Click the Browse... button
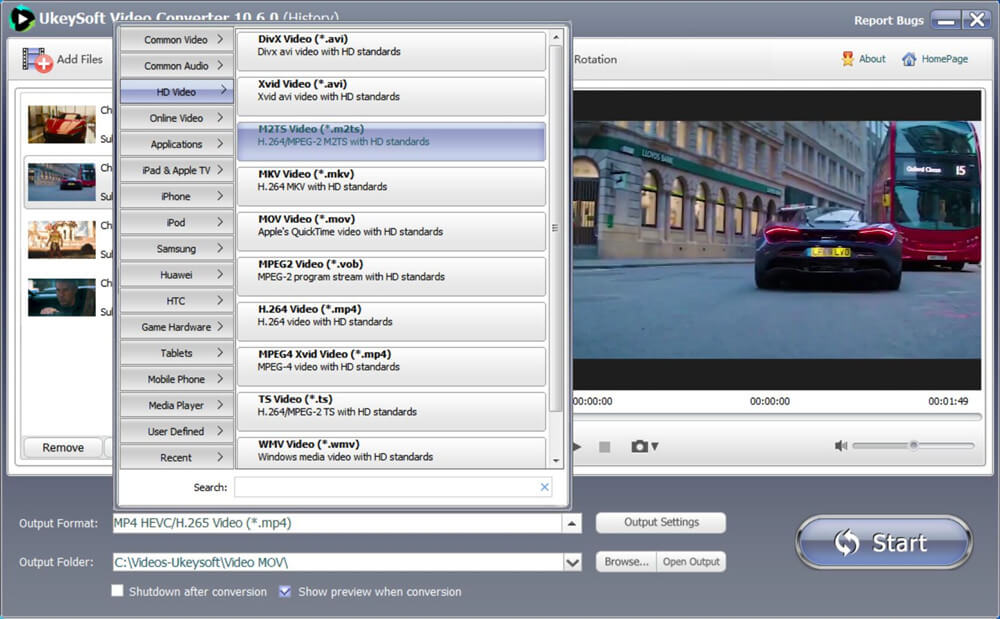The width and height of the screenshot is (1000, 619). click(626, 562)
